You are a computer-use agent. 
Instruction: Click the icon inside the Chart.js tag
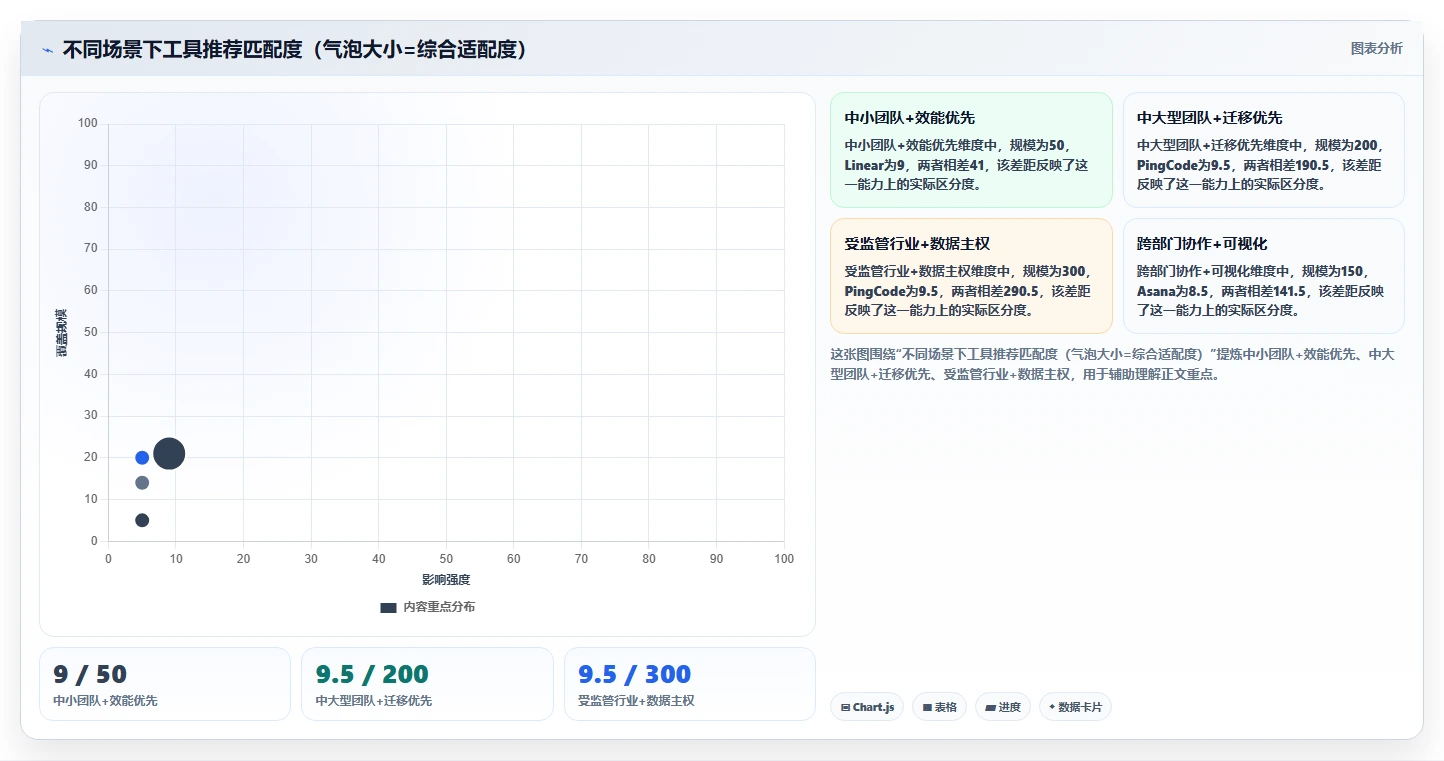click(x=846, y=707)
